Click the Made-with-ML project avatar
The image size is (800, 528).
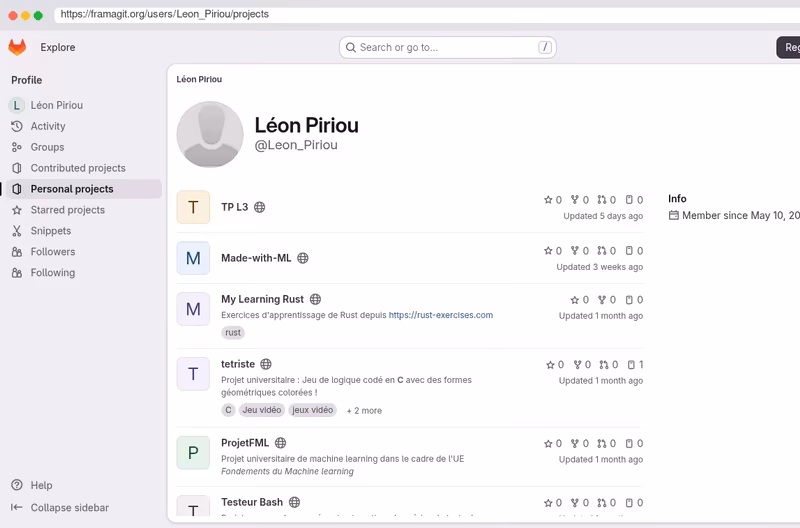193,258
